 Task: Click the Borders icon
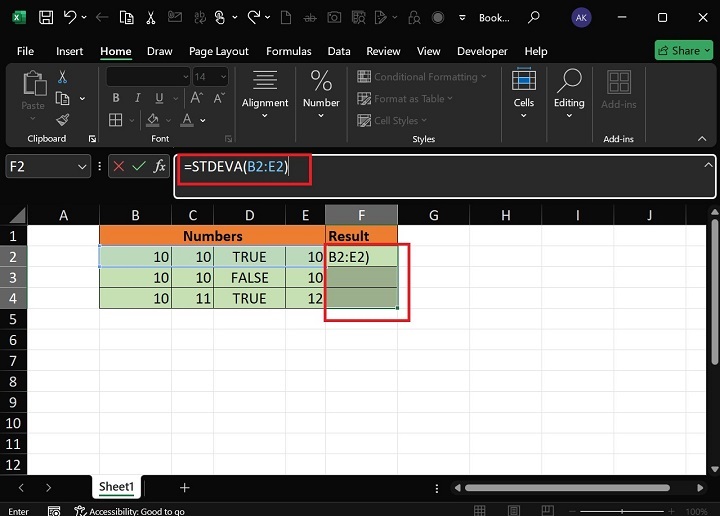point(115,120)
